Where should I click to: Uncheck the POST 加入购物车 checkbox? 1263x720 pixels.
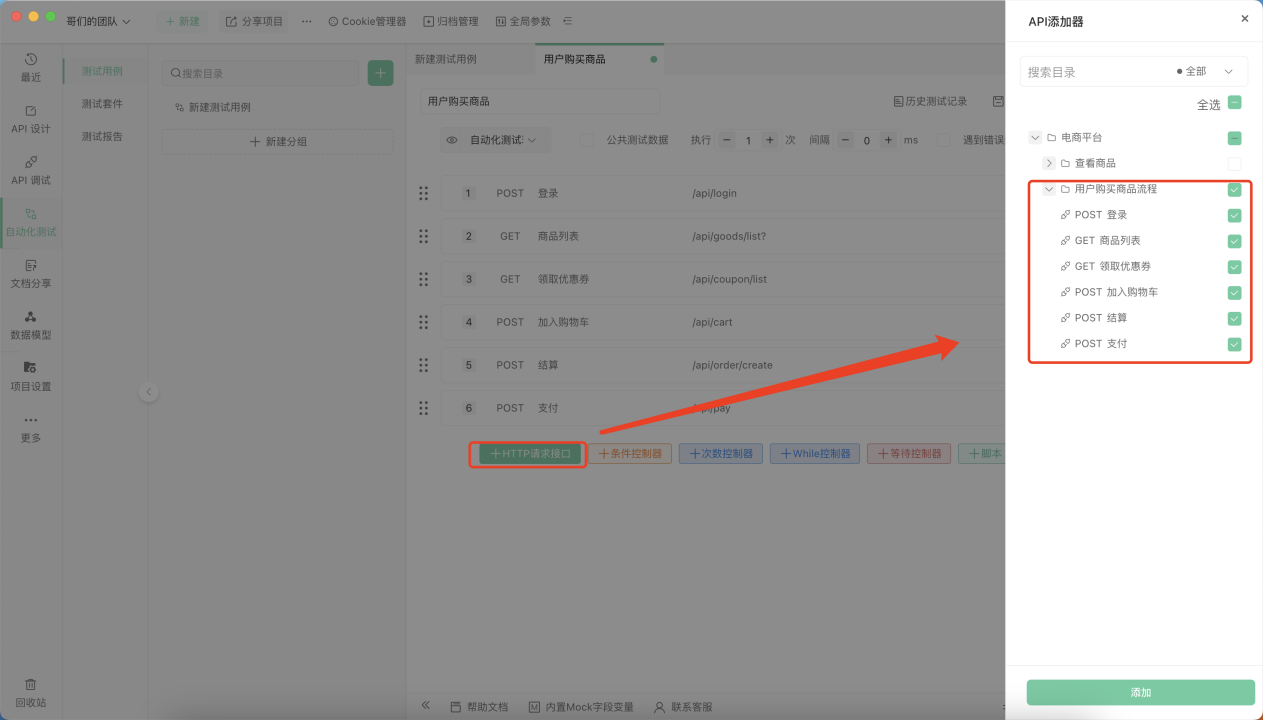(1235, 293)
